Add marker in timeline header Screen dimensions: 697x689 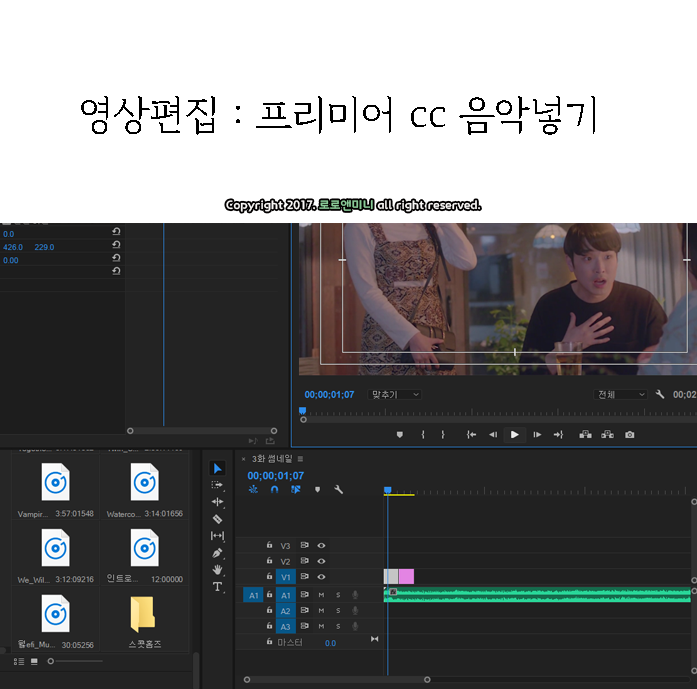[317, 489]
